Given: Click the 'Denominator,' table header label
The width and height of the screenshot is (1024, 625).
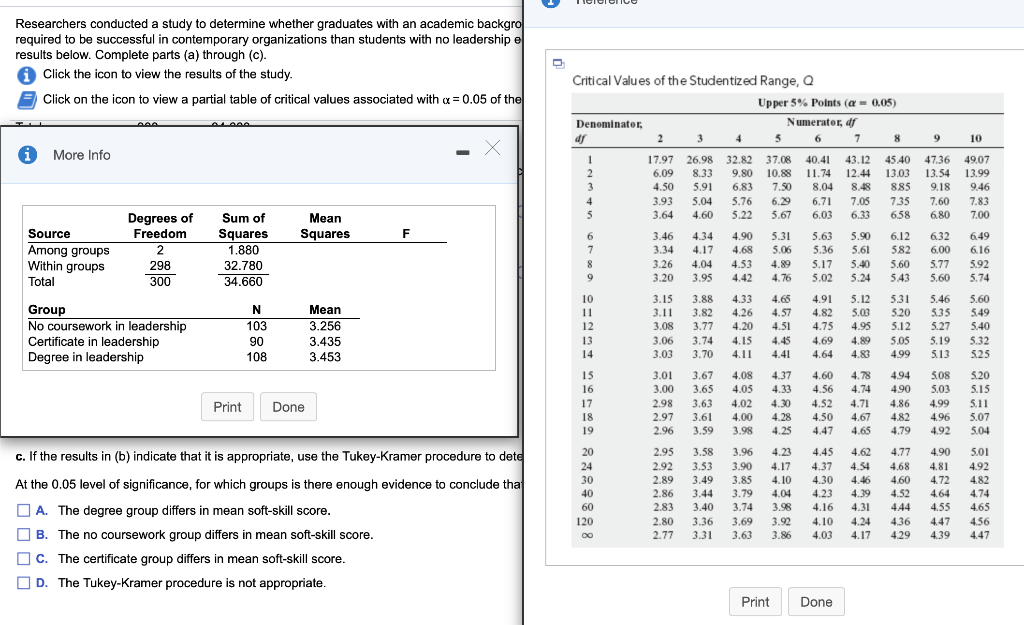Looking at the screenshot, I should (609, 124).
